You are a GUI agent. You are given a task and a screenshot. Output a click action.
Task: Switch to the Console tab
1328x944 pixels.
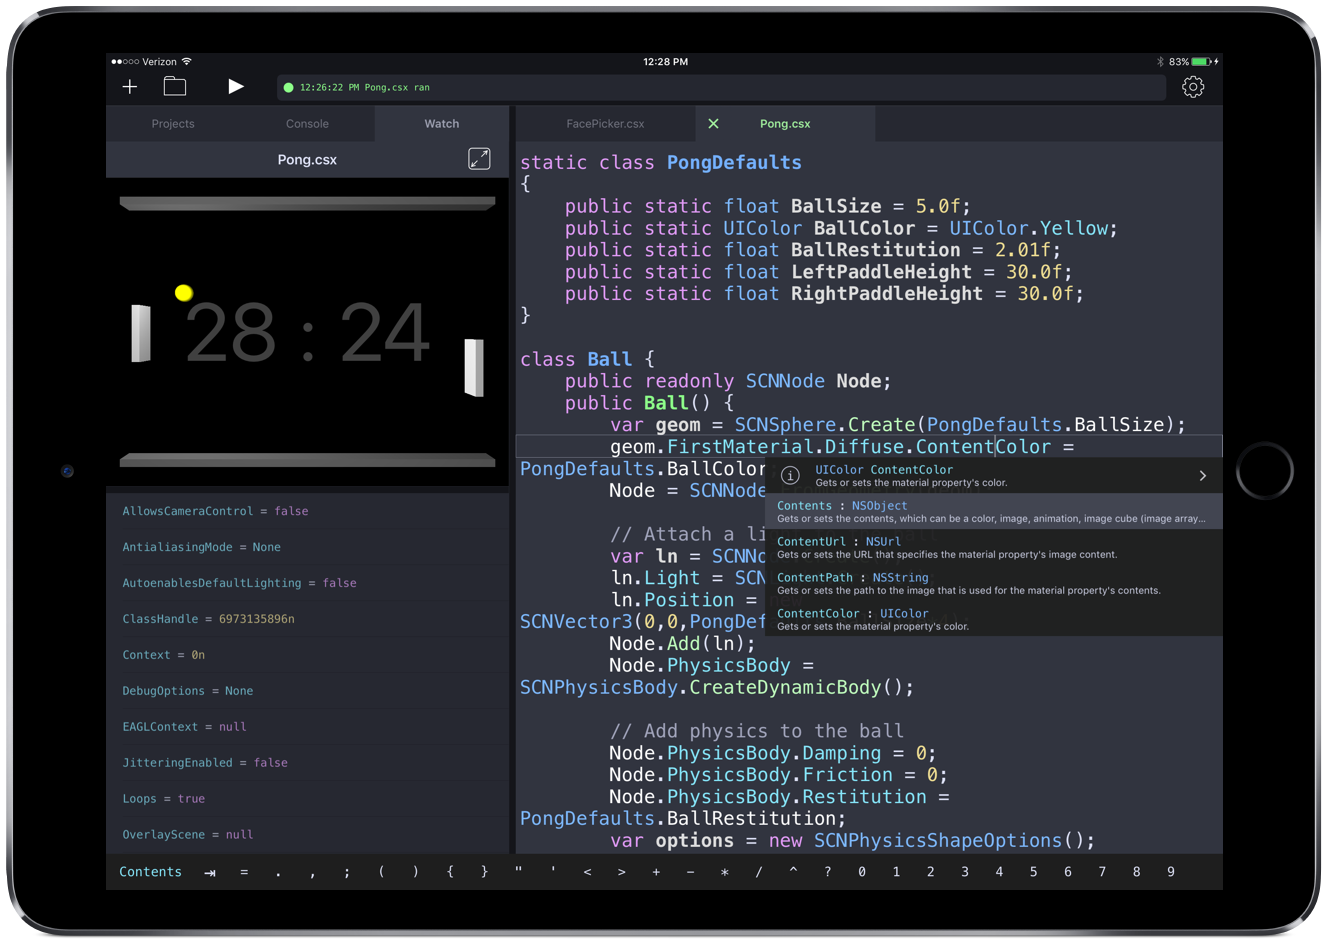[307, 123]
